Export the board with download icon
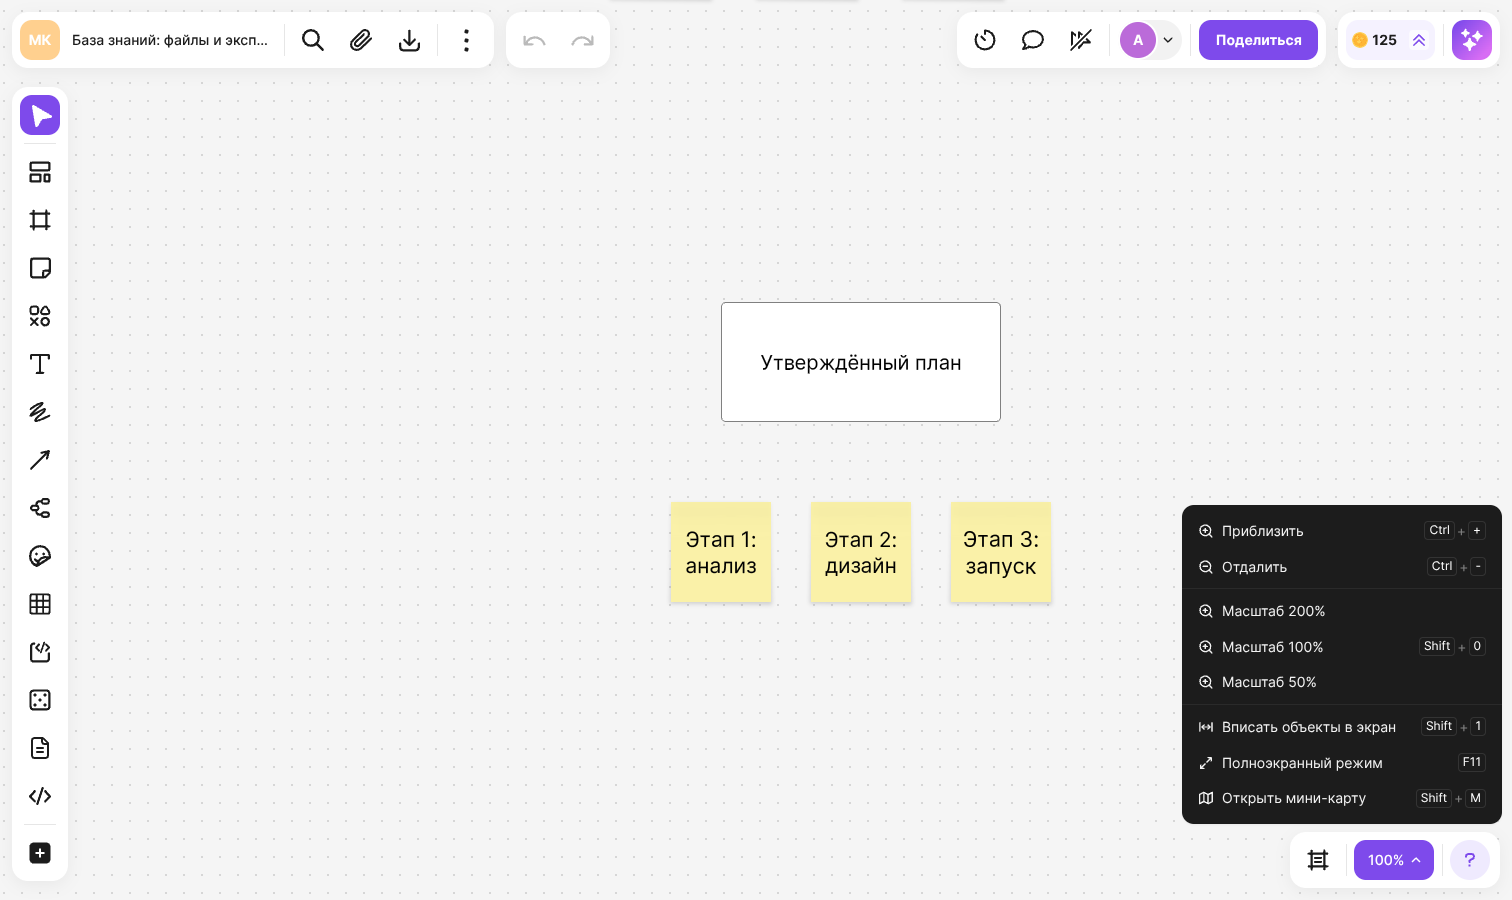Screen dimensions: 1512x900 pos(409,40)
